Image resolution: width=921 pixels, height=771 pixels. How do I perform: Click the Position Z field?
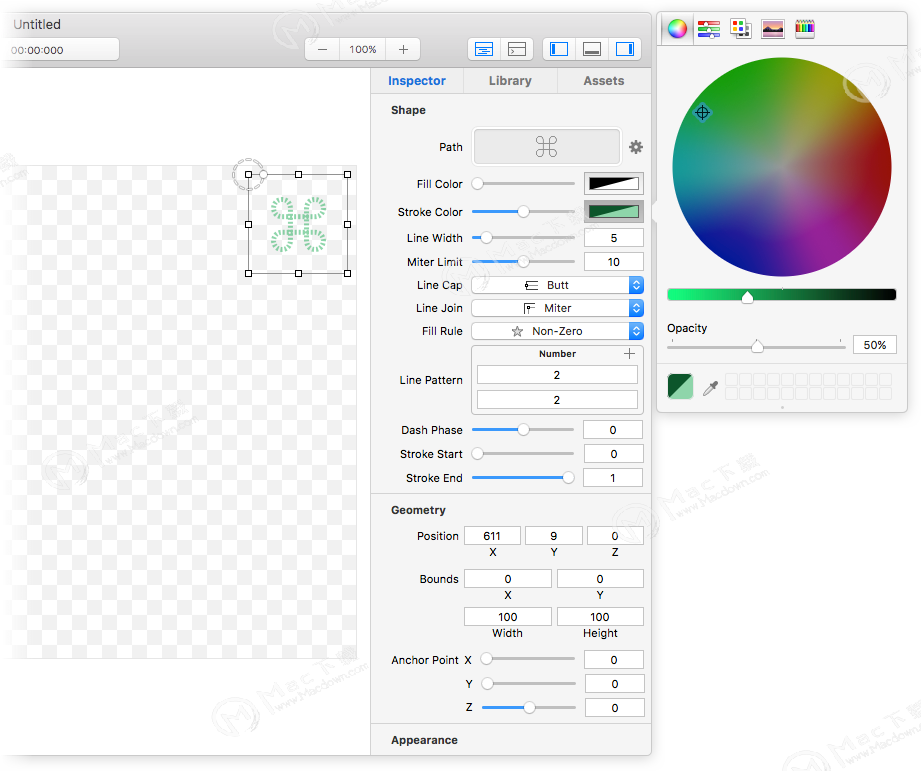(615, 536)
